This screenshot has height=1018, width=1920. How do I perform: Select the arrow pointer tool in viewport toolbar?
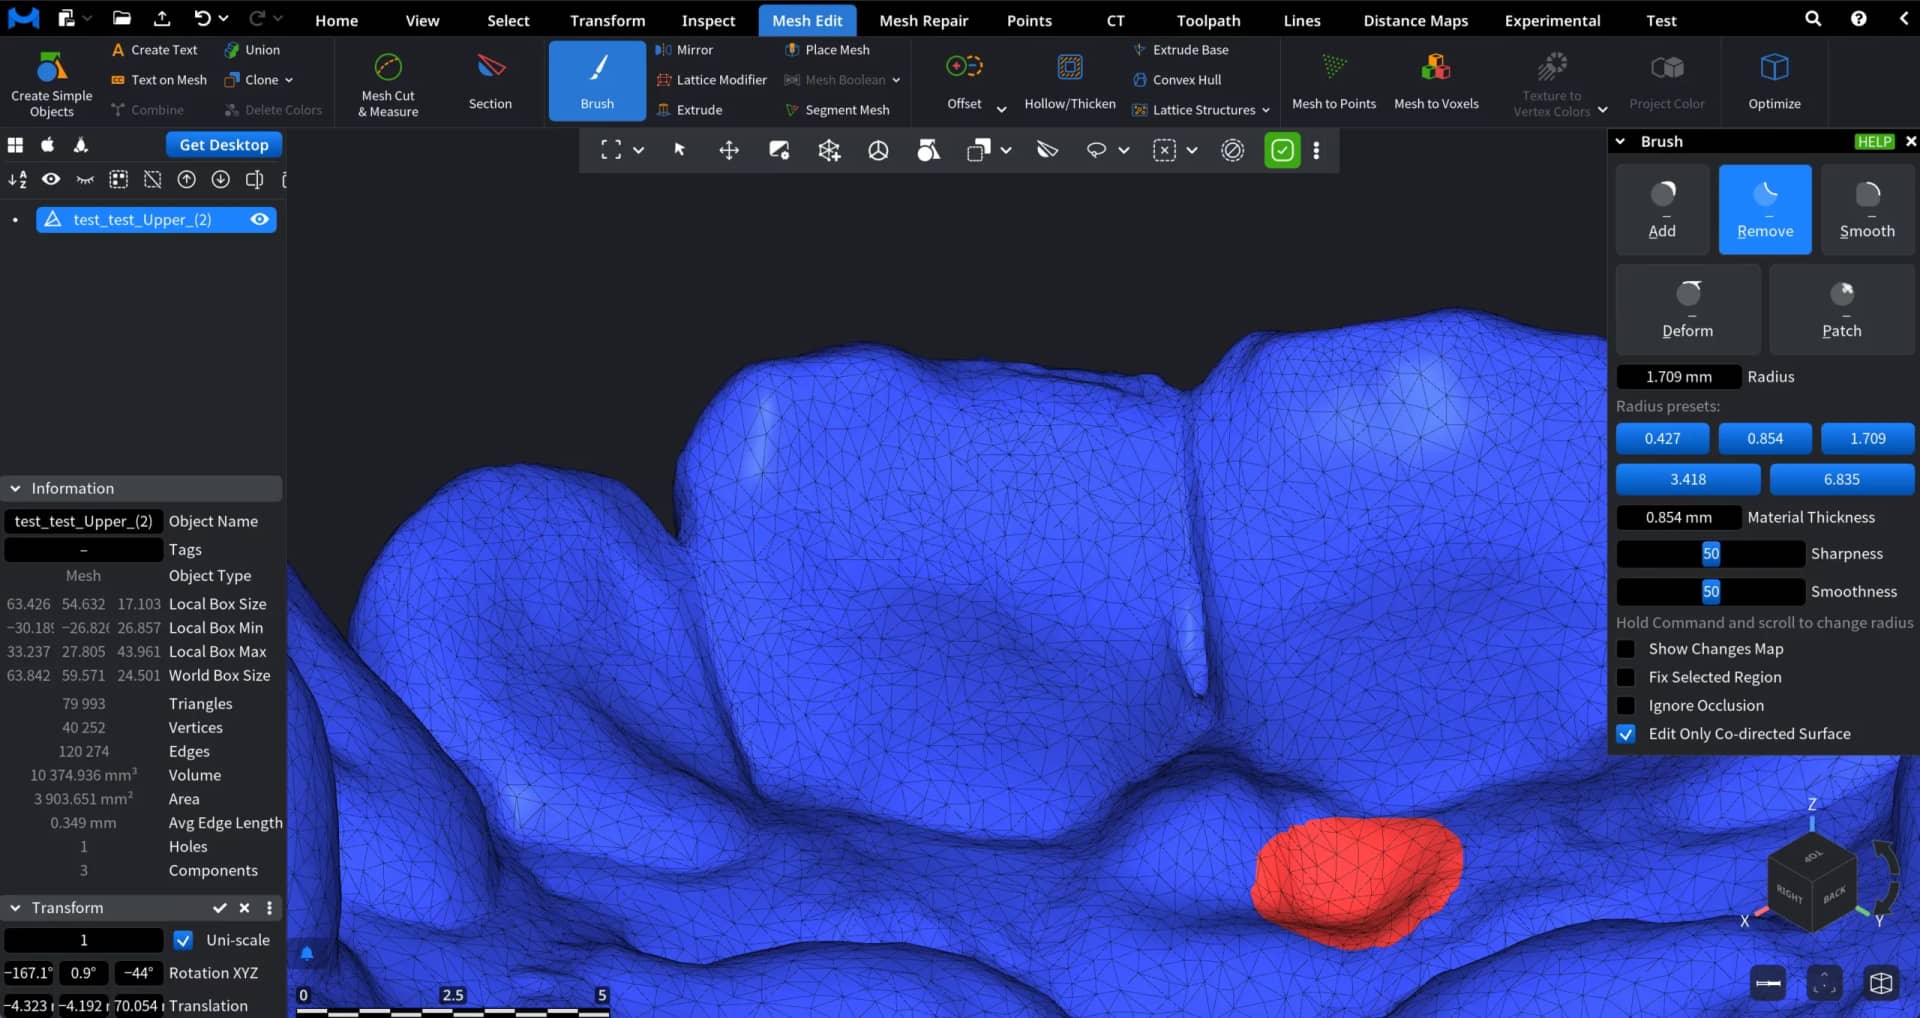pyautogui.click(x=680, y=150)
